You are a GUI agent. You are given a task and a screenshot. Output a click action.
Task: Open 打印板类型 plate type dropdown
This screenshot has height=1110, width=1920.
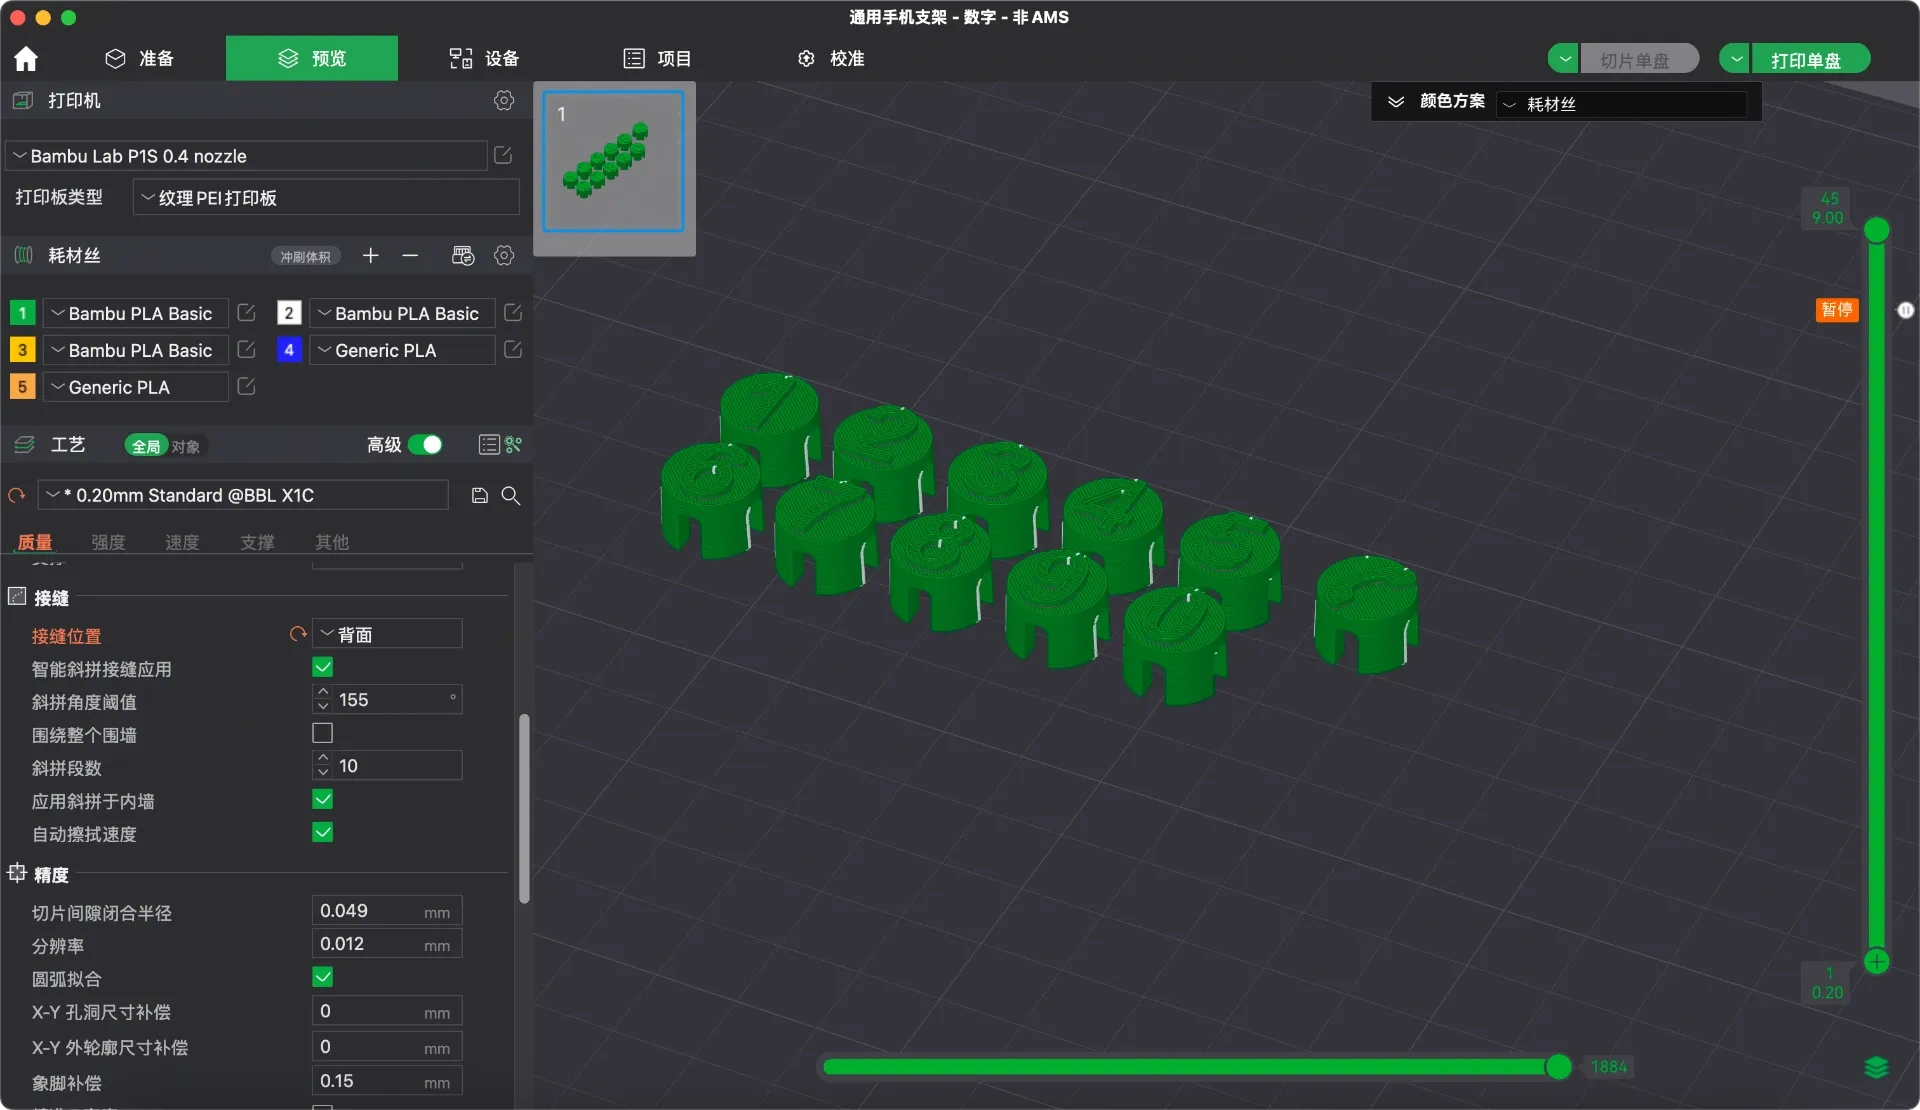coord(327,198)
